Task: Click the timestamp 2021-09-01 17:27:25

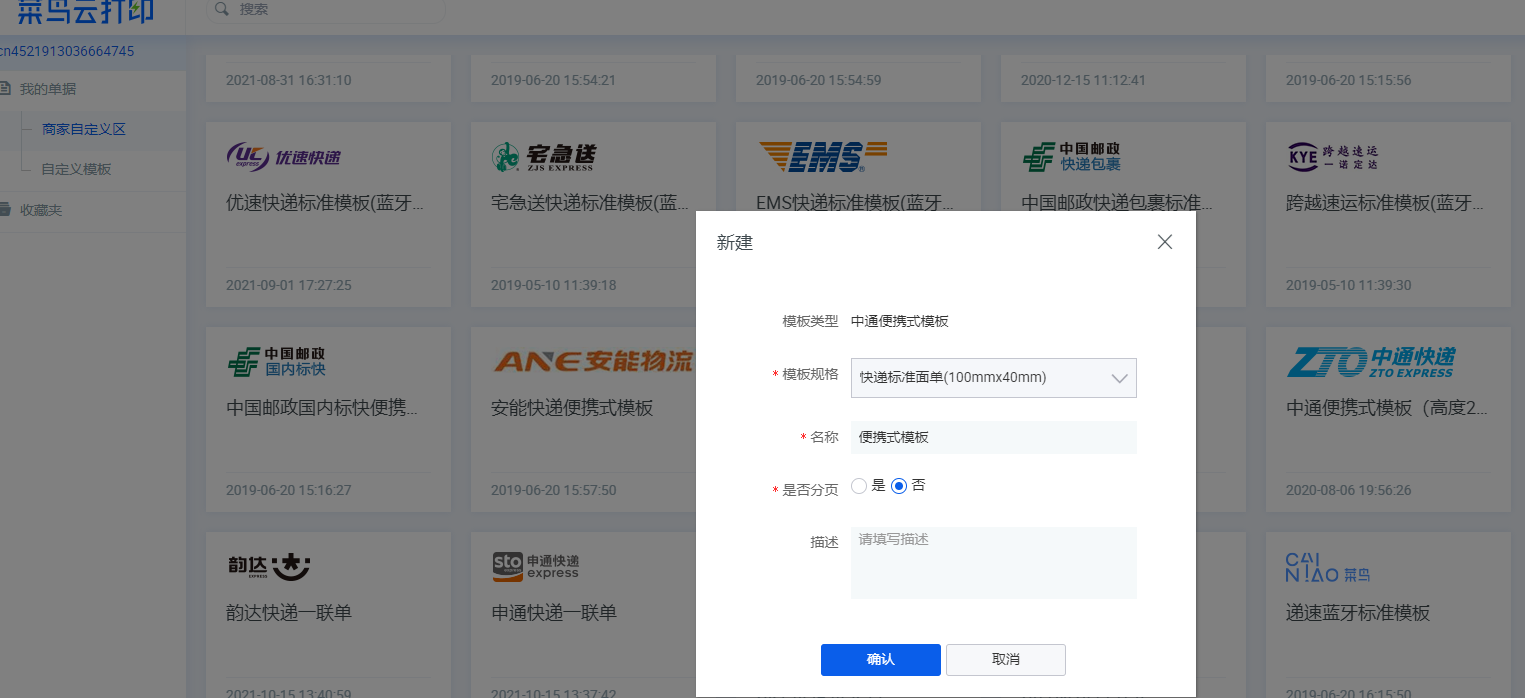Action: click(x=289, y=285)
